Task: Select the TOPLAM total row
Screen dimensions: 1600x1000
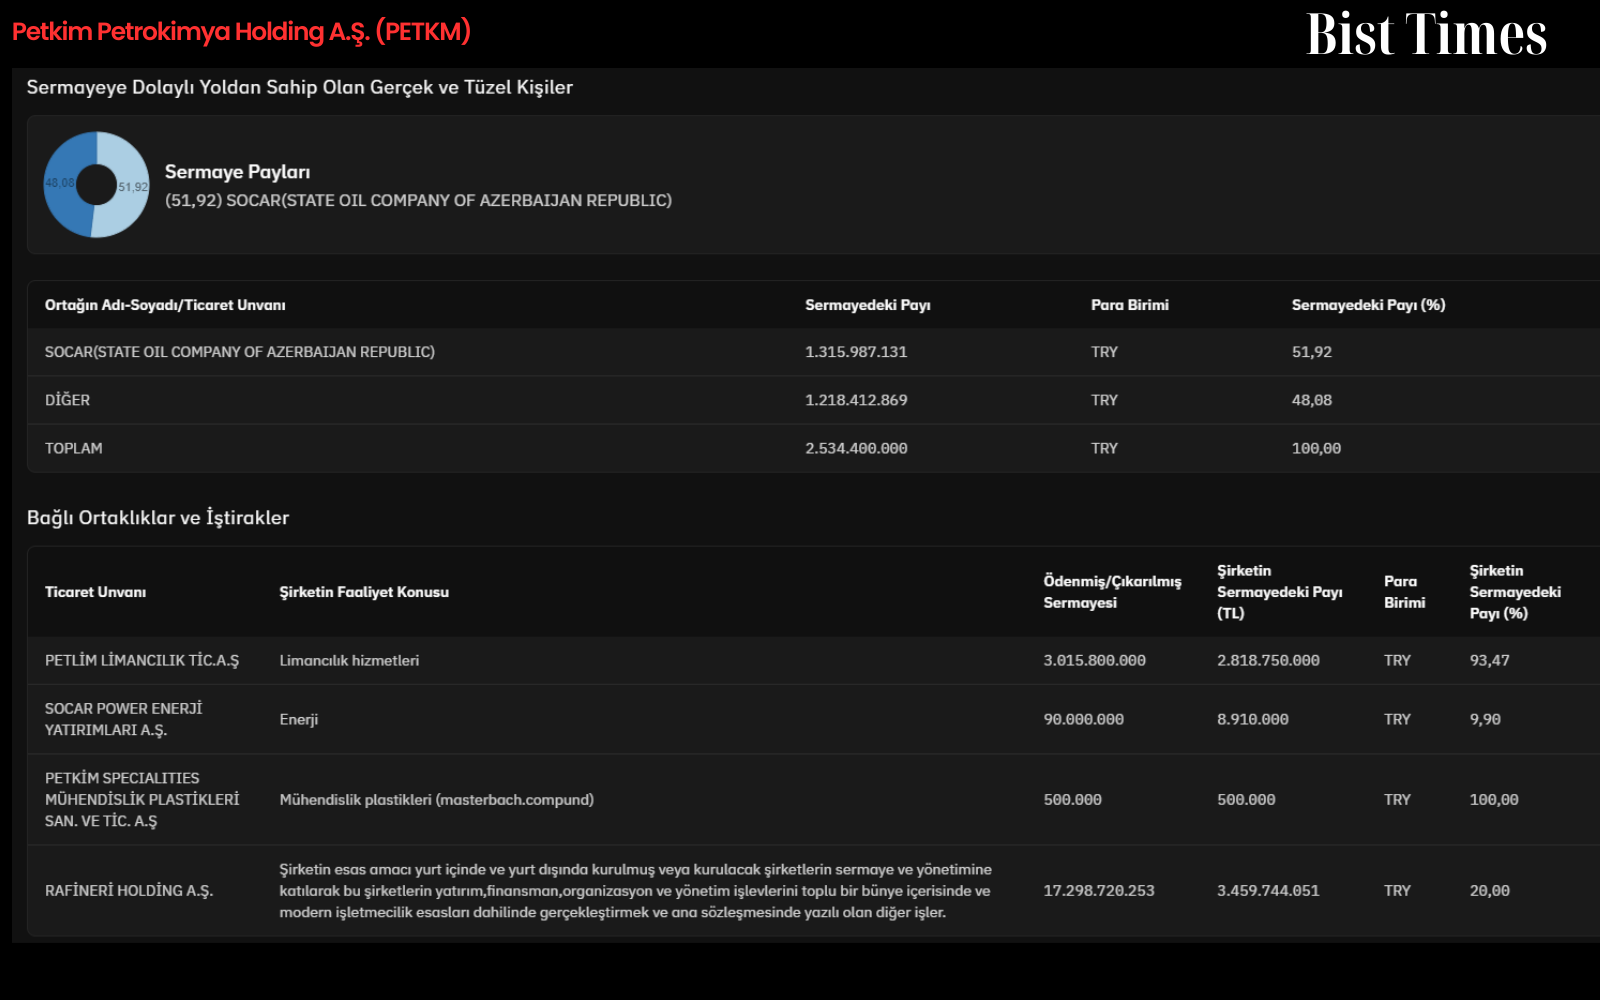Action: 813,448
